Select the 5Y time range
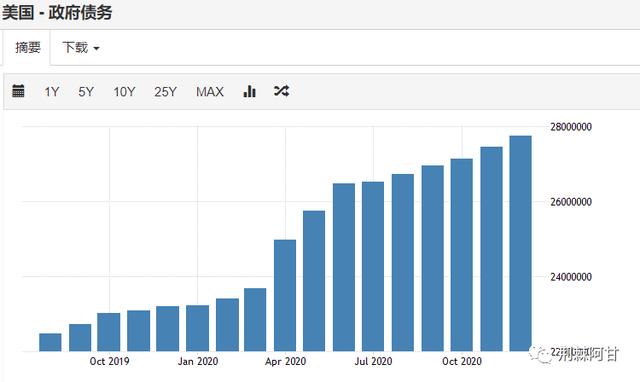 click(86, 91)
